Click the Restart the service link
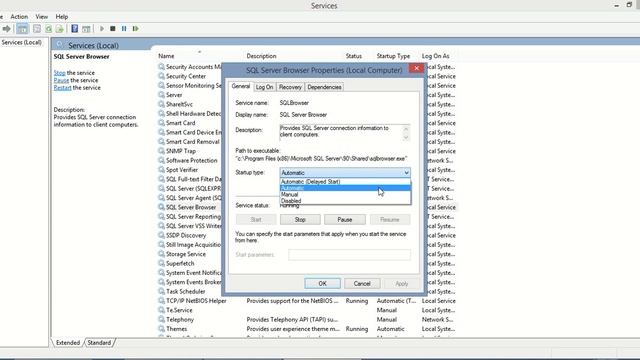Viewport: 640px width, 360px height. pyautogui.click(x=62, y=87)
